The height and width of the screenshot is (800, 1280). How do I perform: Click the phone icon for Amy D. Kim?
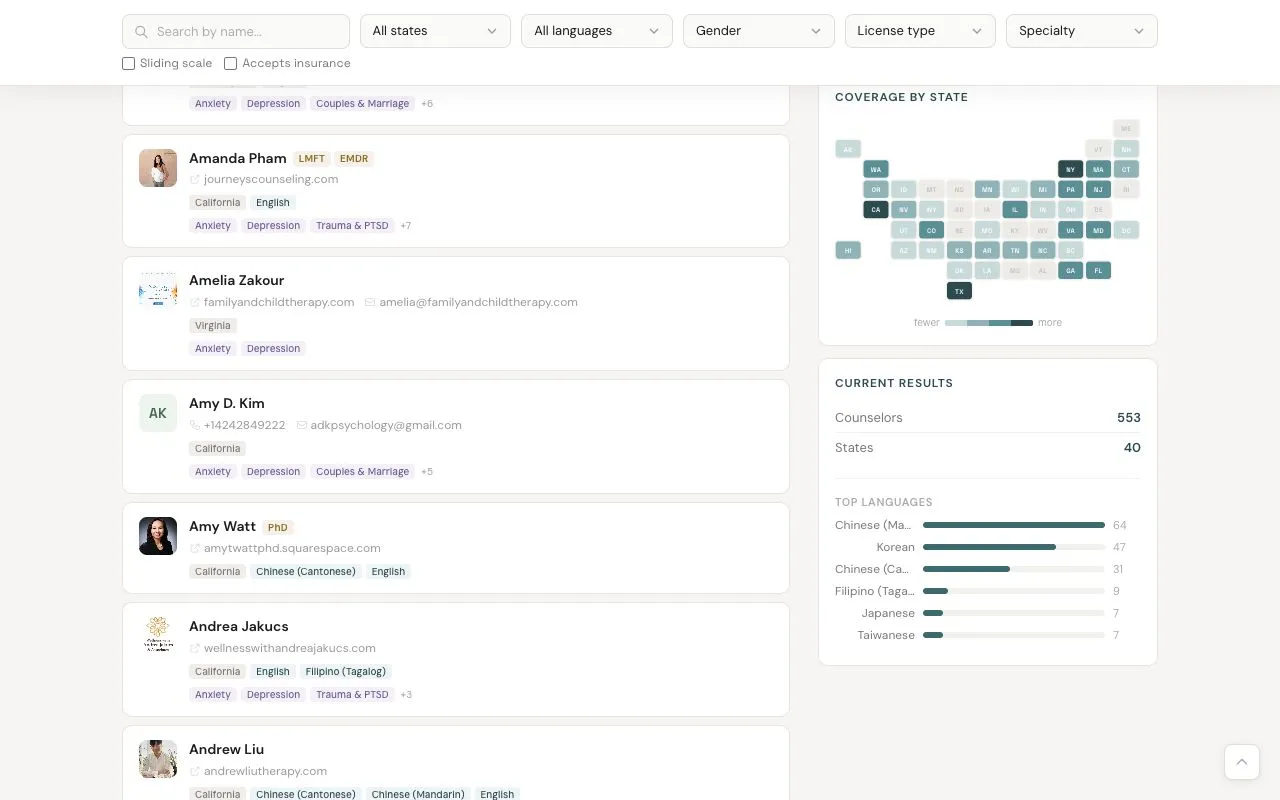(195, 426)
